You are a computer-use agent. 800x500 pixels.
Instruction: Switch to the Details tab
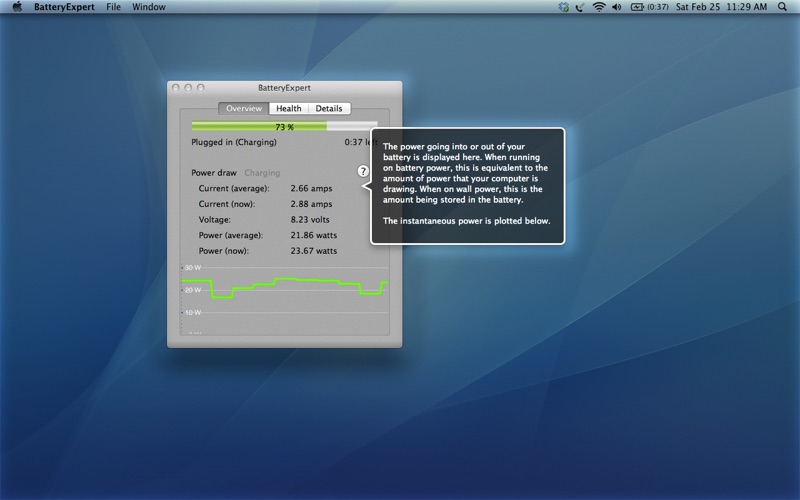pos(329,108)
